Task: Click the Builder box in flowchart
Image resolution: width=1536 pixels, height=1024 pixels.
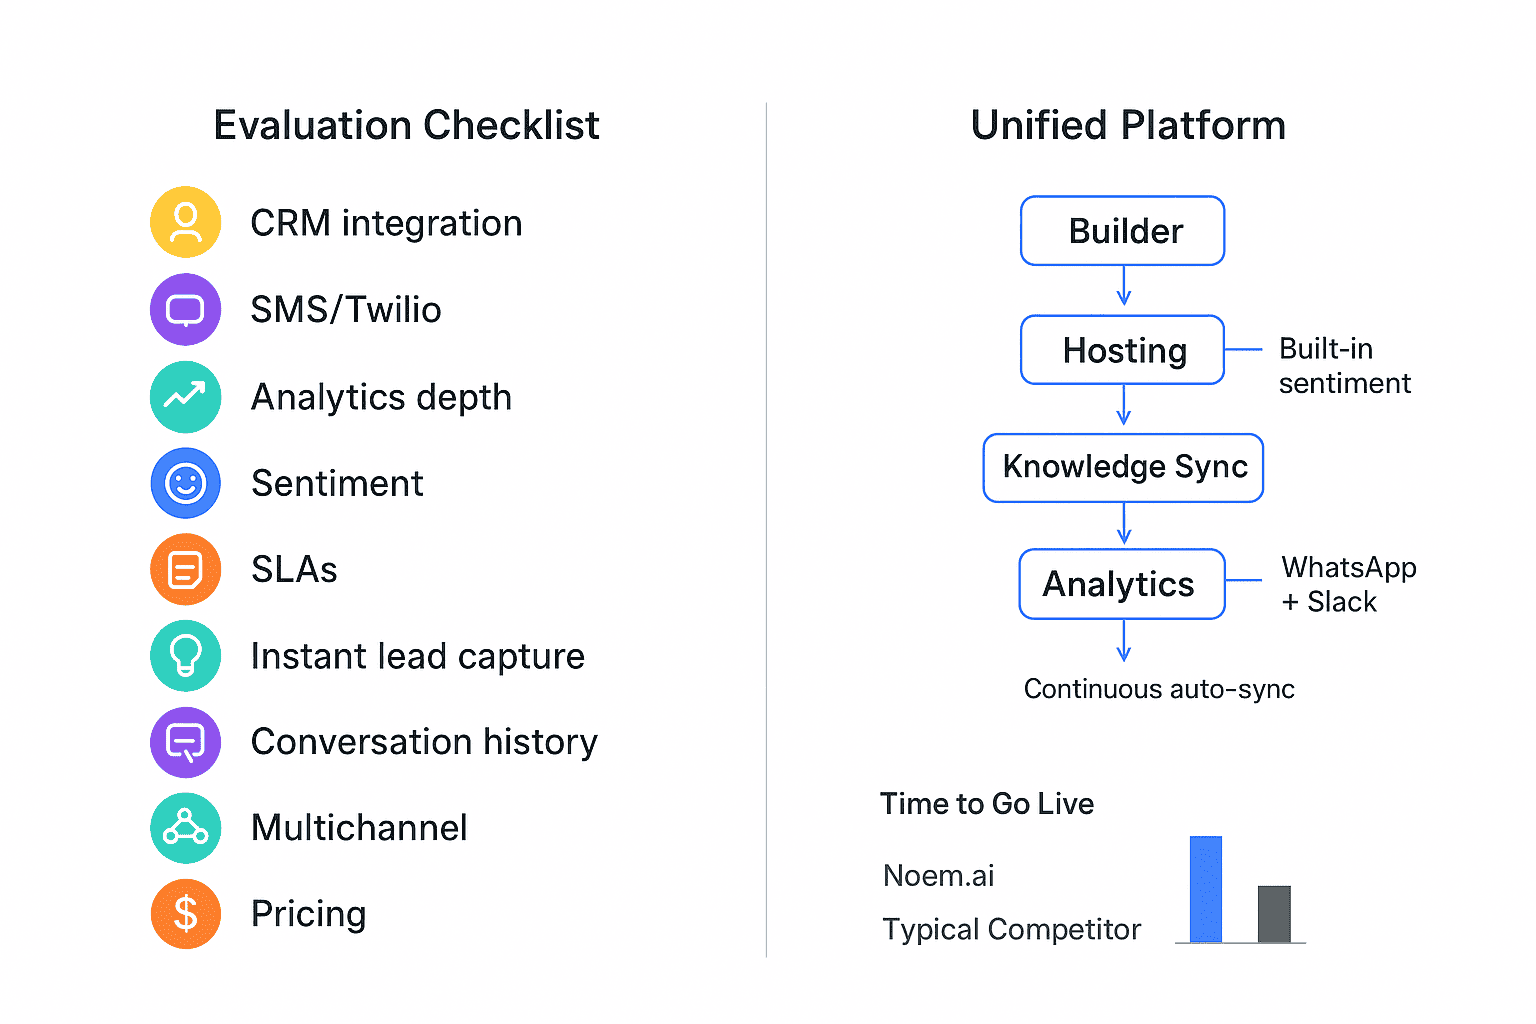Action: (x=1123, y=231)
